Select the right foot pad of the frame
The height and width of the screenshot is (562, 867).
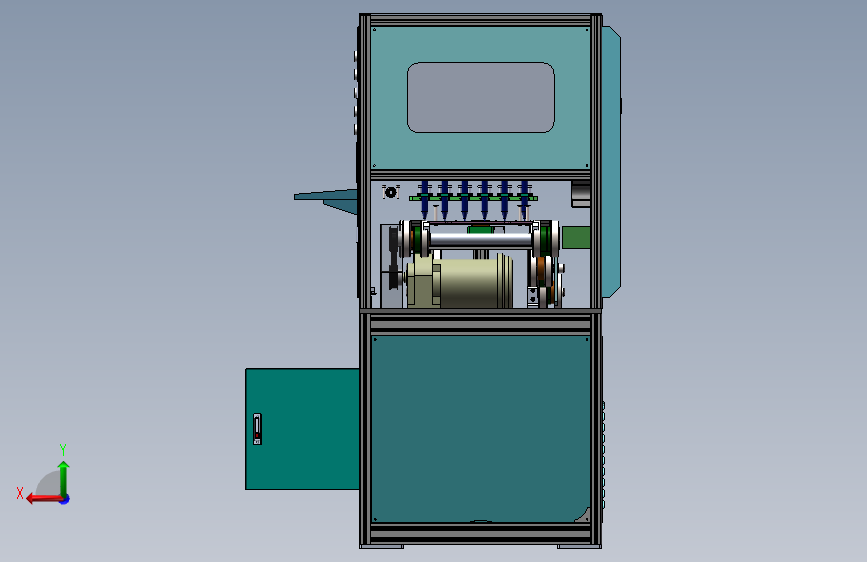coord(579,547)
